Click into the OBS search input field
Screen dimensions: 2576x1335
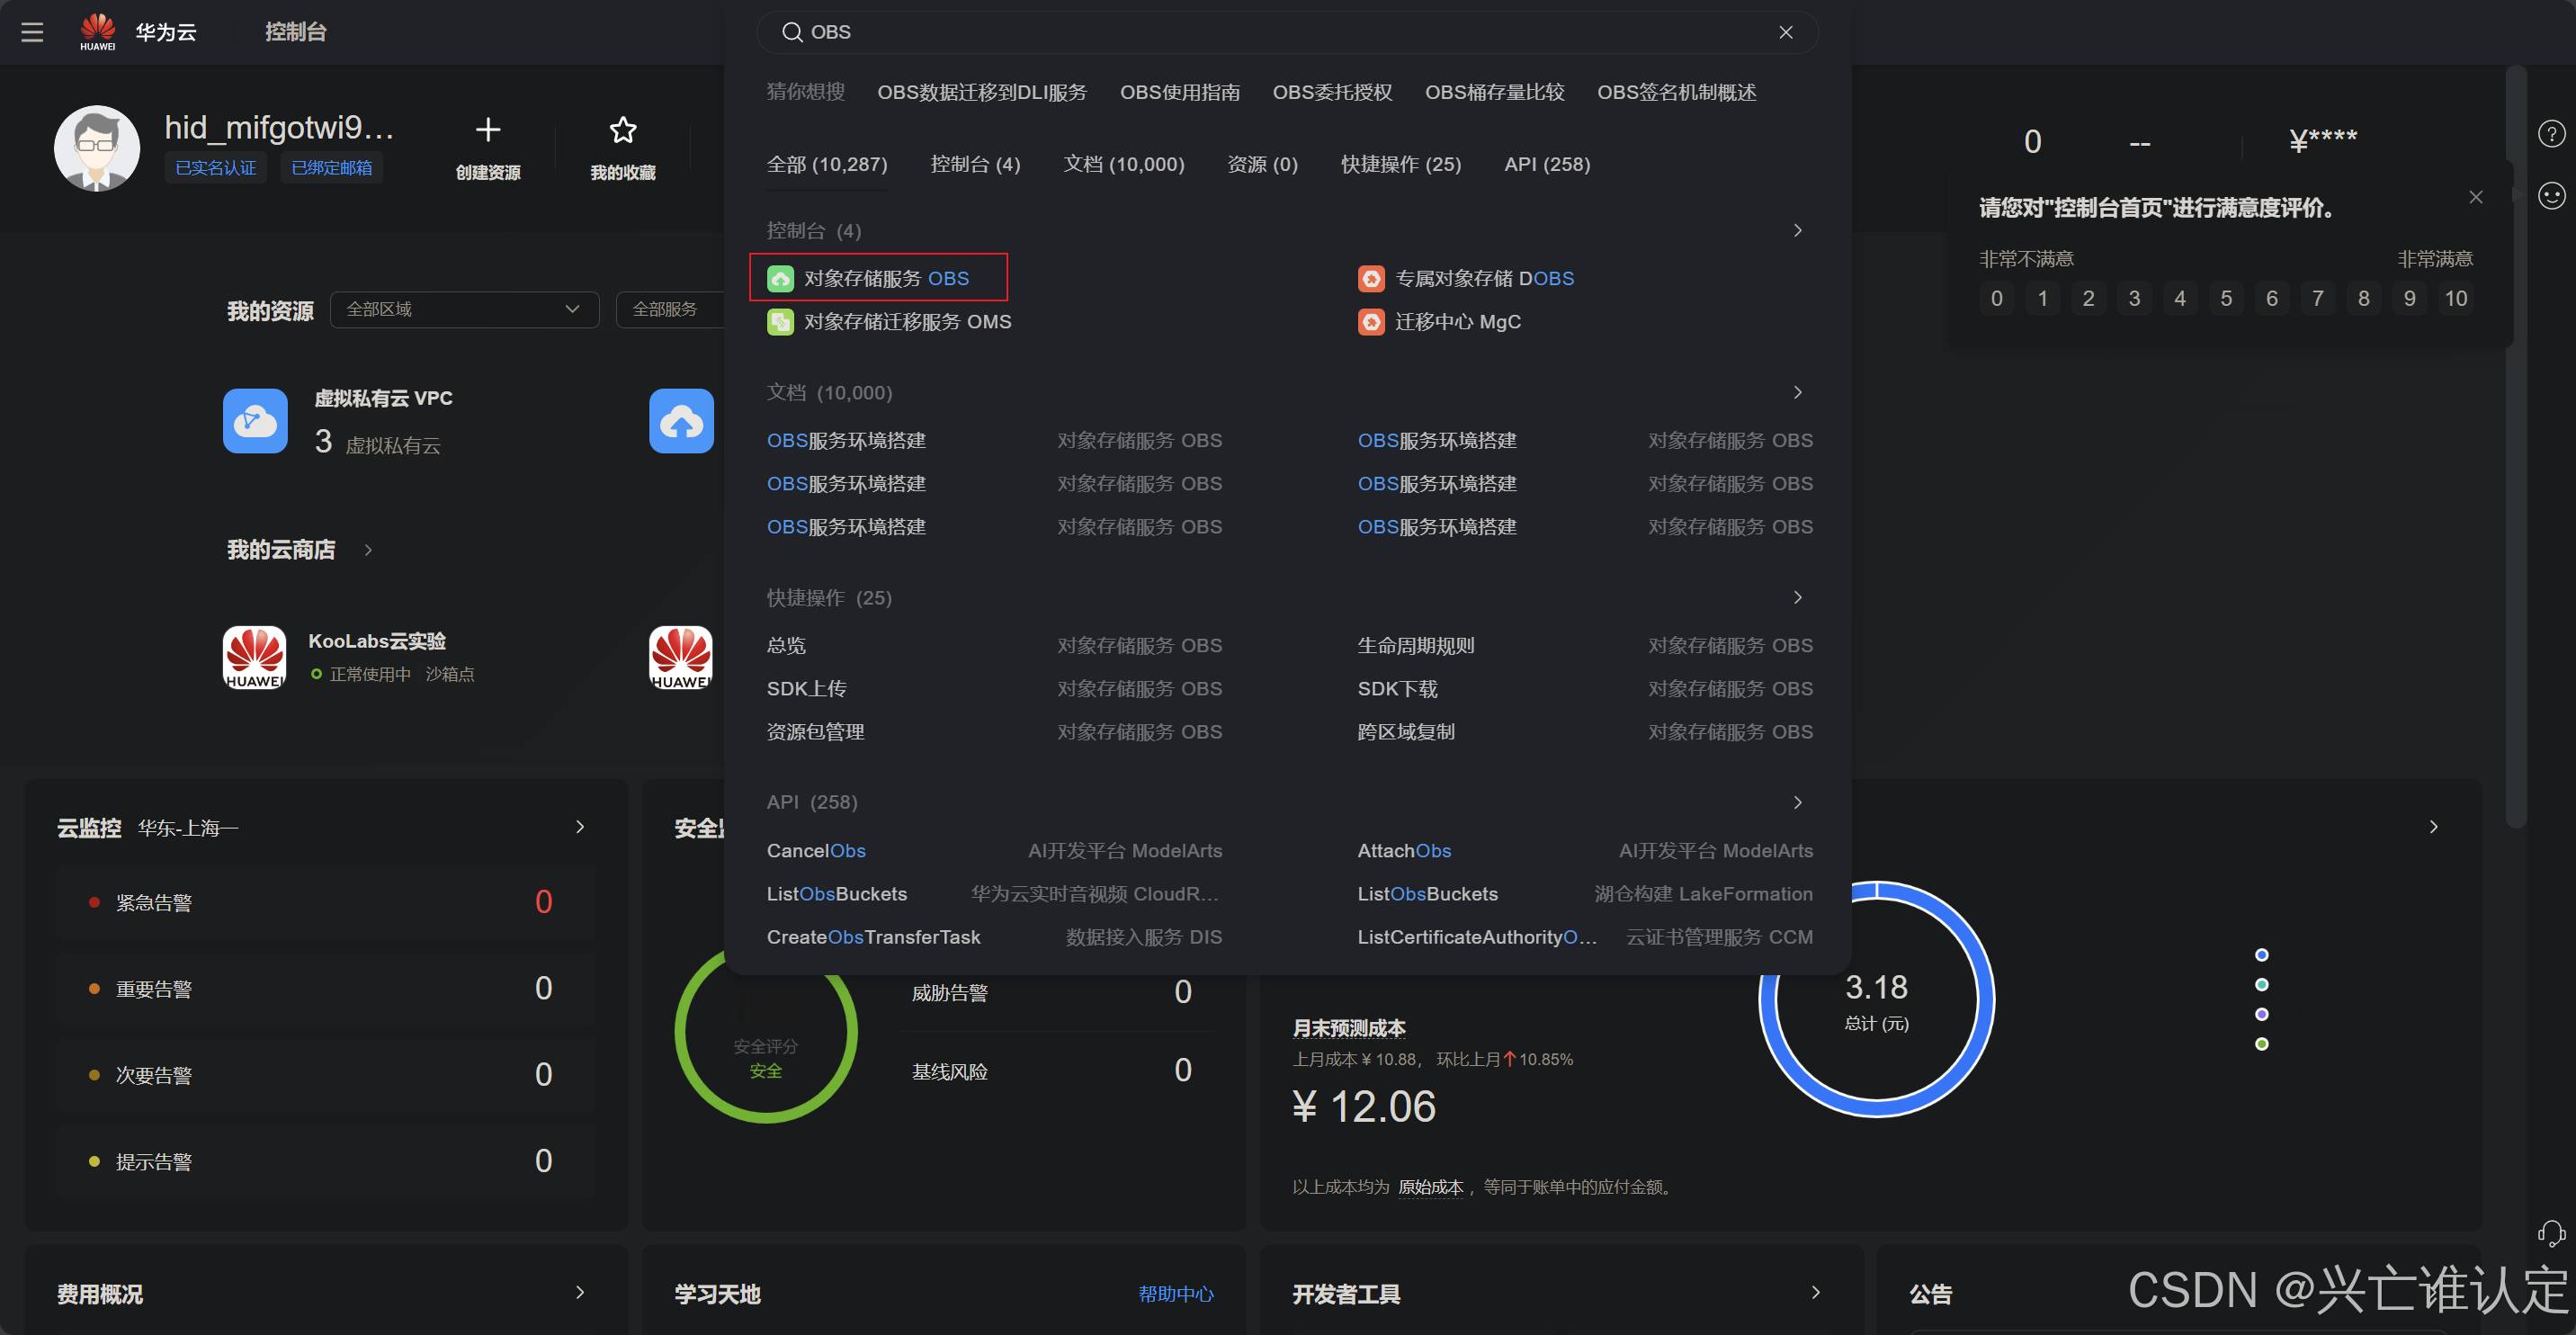pyautogui.click(x=1287, y=32)
